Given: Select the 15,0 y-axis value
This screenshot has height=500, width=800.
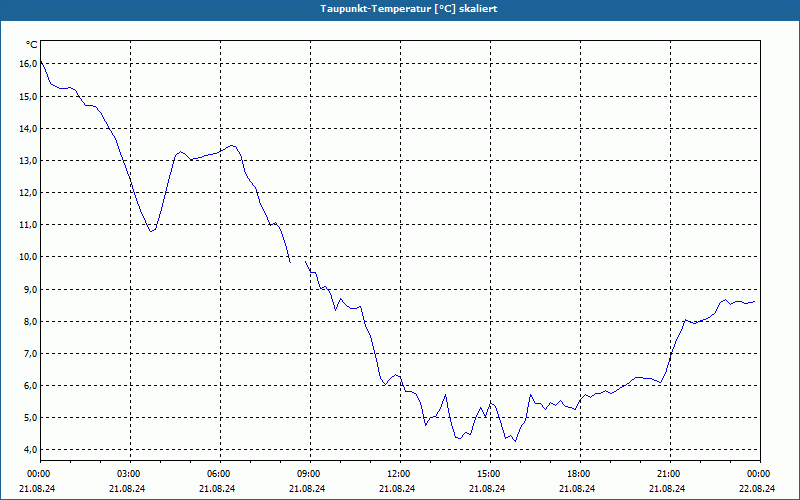Looking at the screenshot, I should [28, 96].
